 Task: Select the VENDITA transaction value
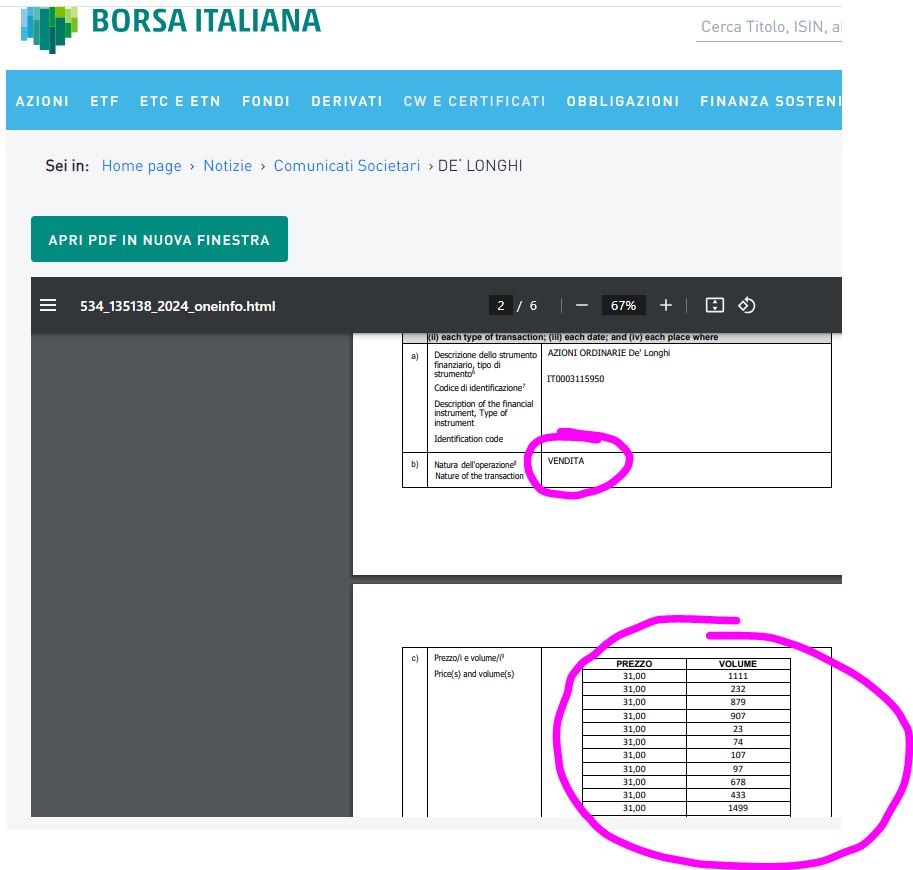click(566, 461)
